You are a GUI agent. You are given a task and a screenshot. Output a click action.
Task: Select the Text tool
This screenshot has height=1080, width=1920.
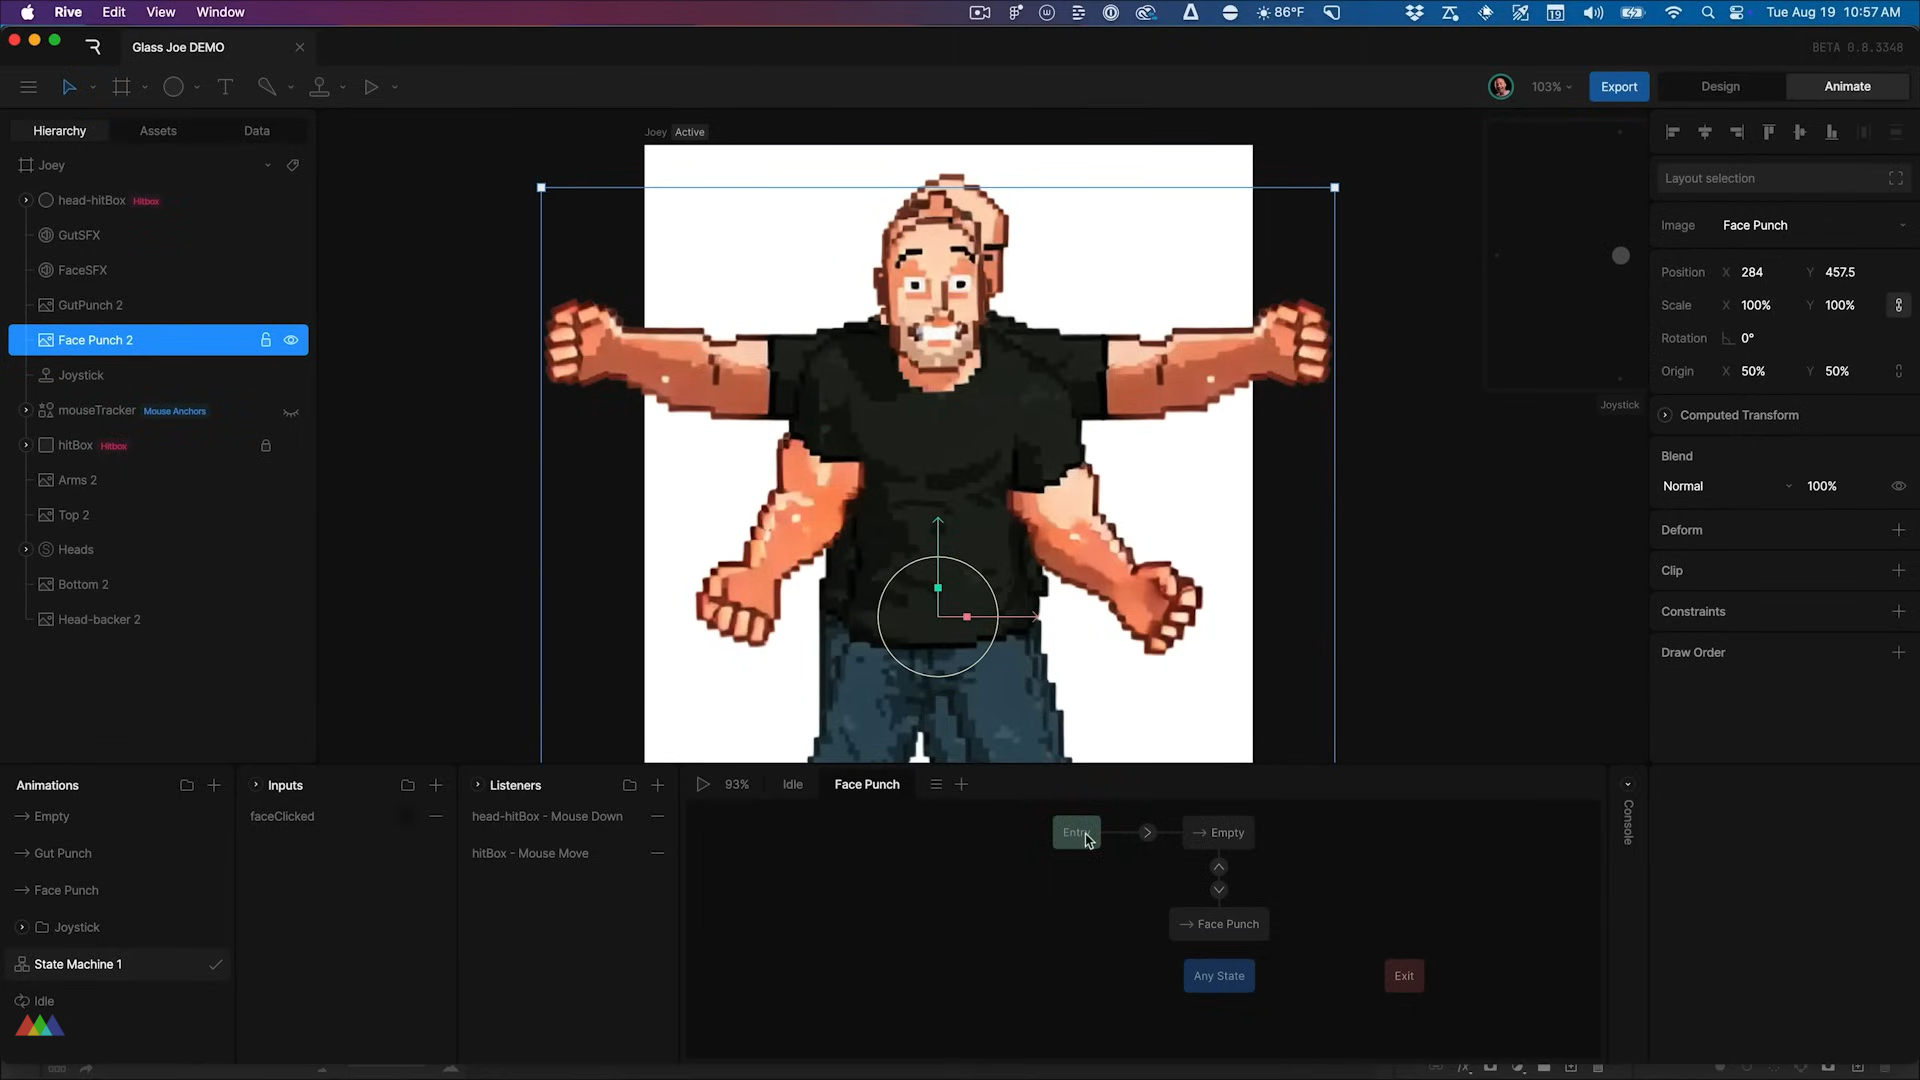(x=225, y=87)
